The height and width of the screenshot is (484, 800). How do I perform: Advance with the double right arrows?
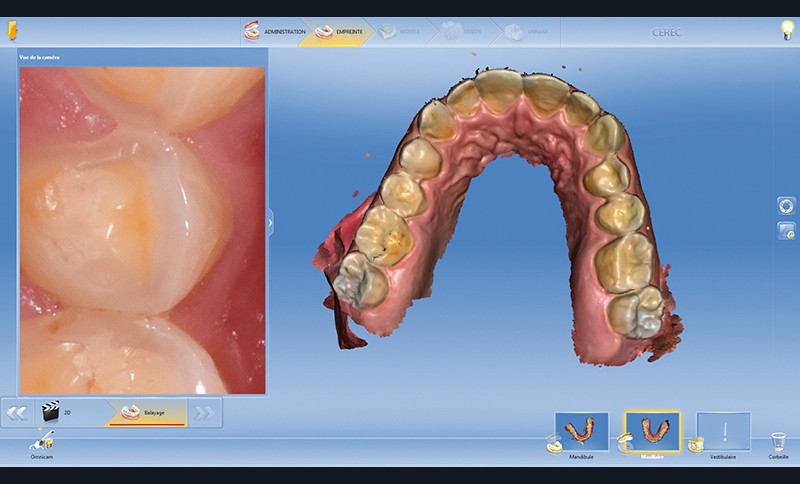coord(203,411)
